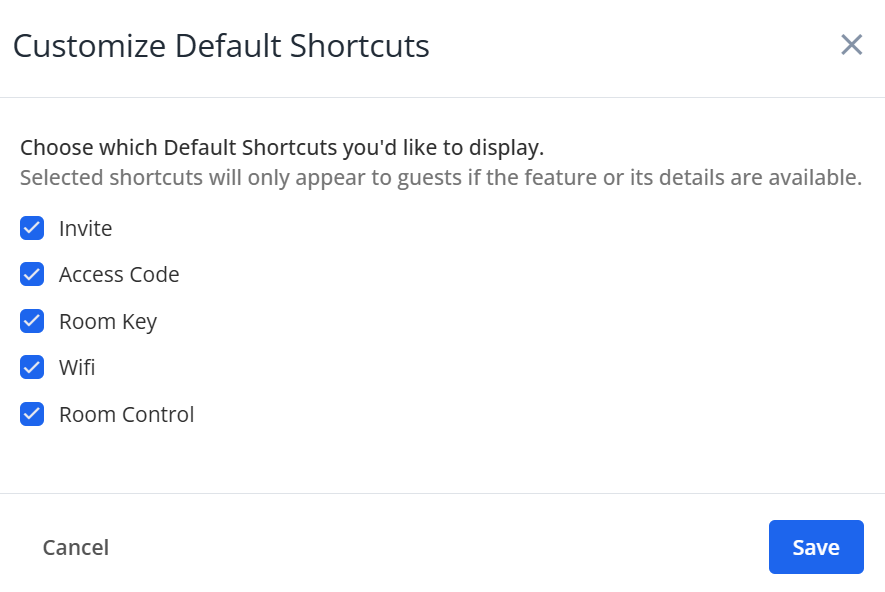Click the "Choose which Default Shortcuts" instruction line
This screenshot has height=592, width=885.
282,148
